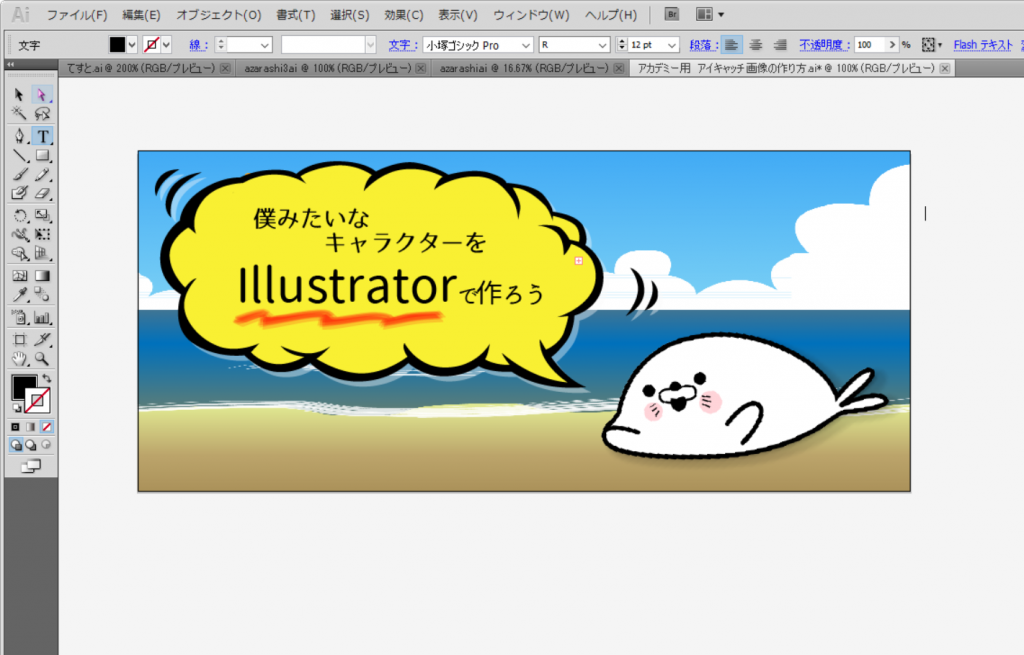Select the Artboard tool

[20, 339]
